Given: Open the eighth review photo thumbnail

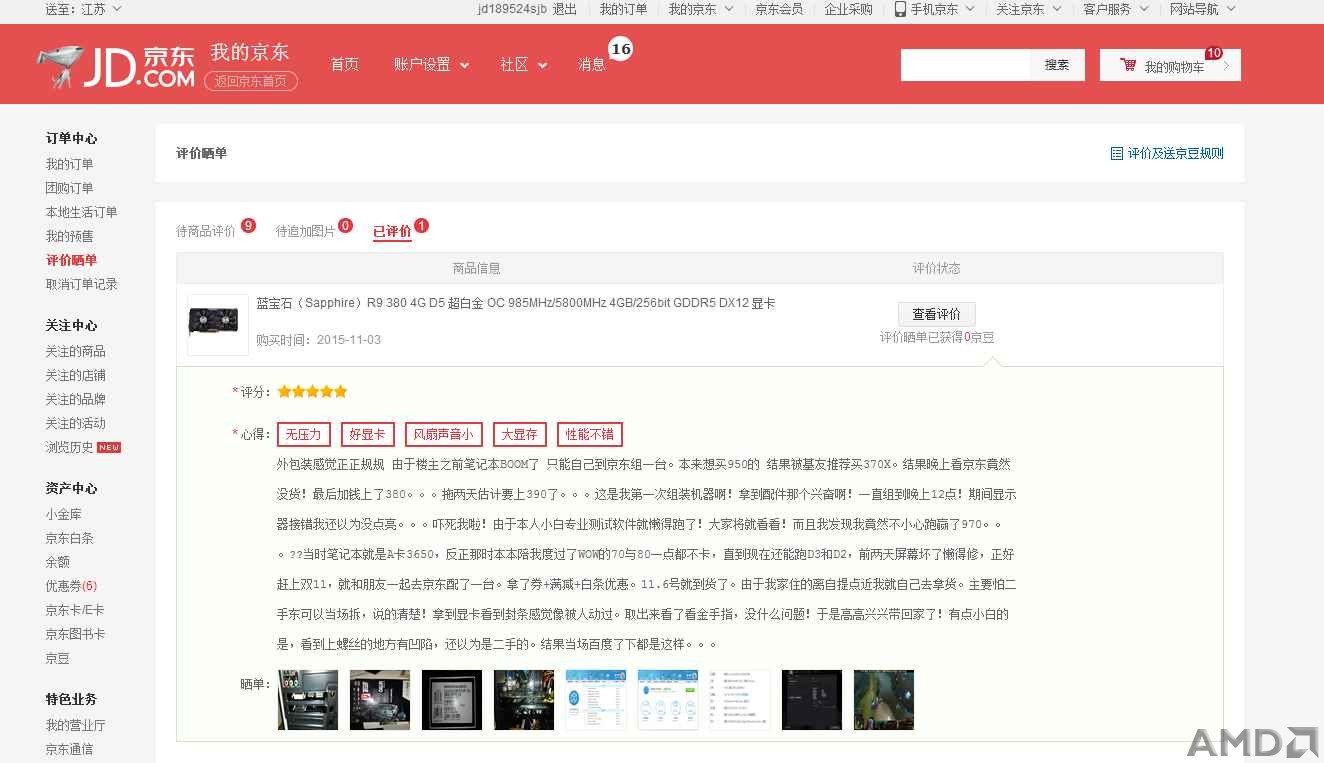Looking at the screenshot, I should click(x=812, y=700).
